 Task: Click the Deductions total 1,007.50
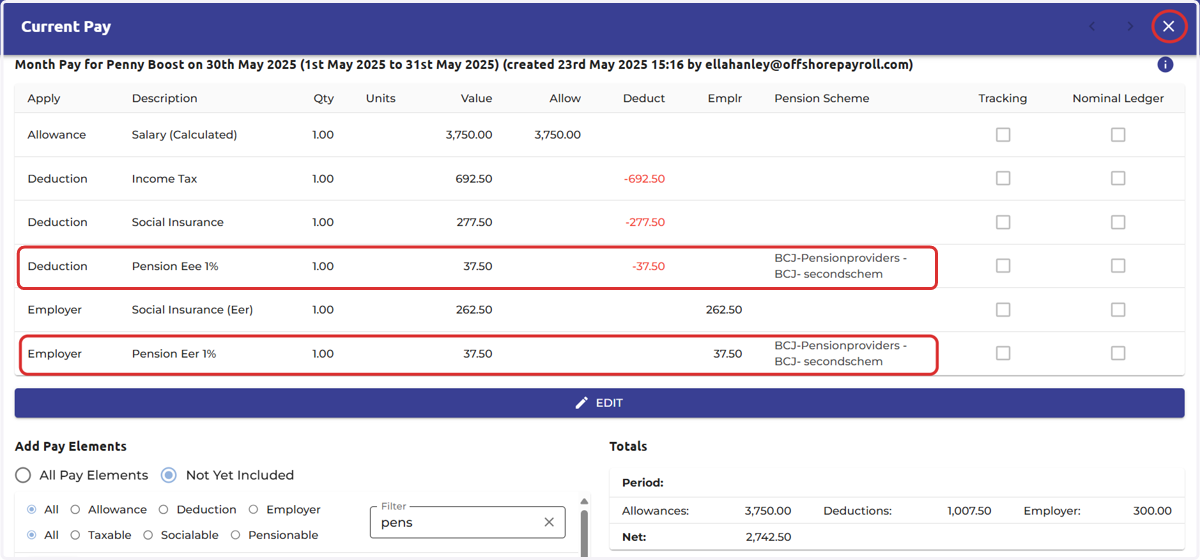pyautogui.click(x=969, y=511)
